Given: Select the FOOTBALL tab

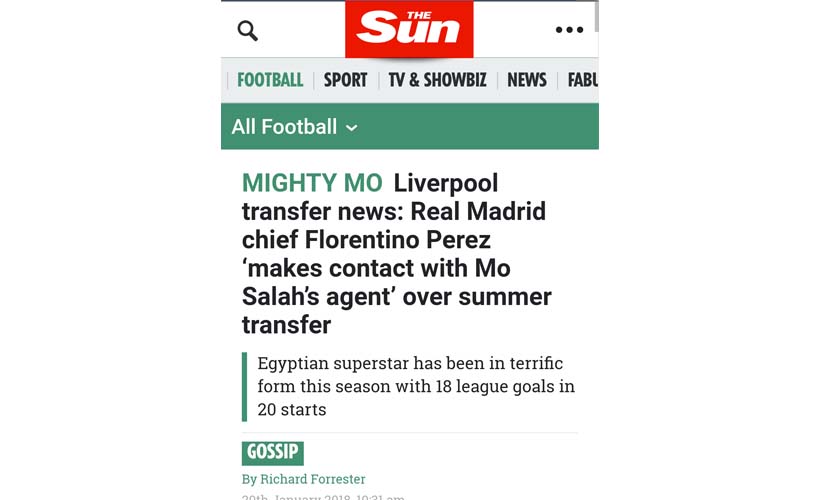Looking at the screenshot, I should point(270,80).
